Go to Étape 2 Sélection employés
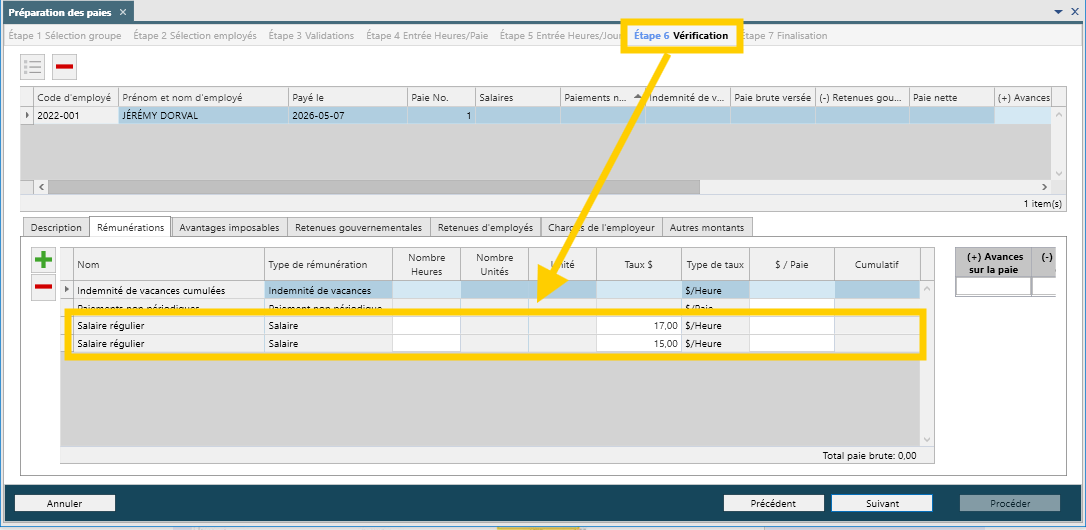The image size is (1086, 530). click(195, 35)
